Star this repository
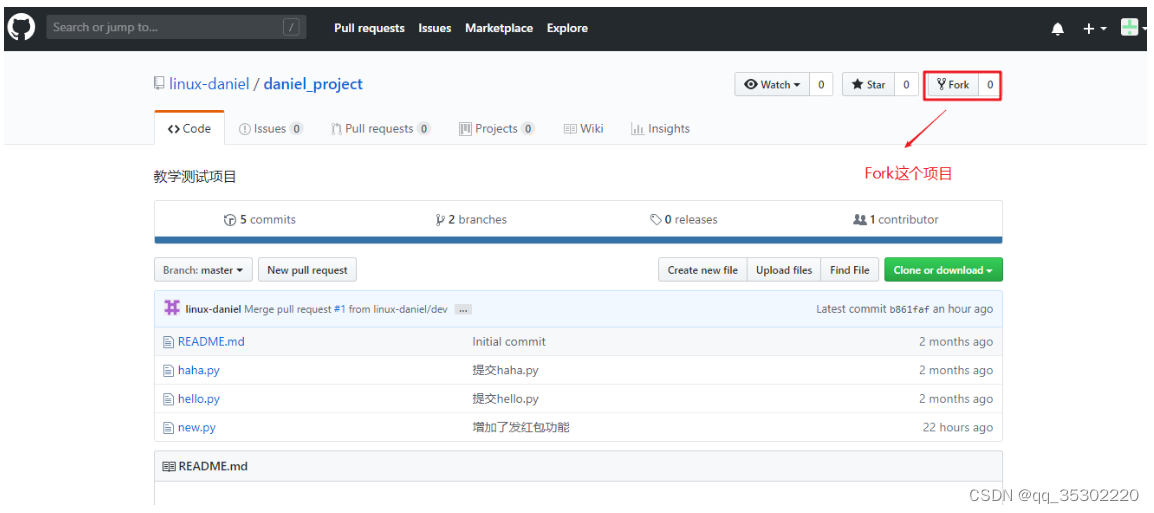This screenshot has height=513, width=1154. coord(868,85)
